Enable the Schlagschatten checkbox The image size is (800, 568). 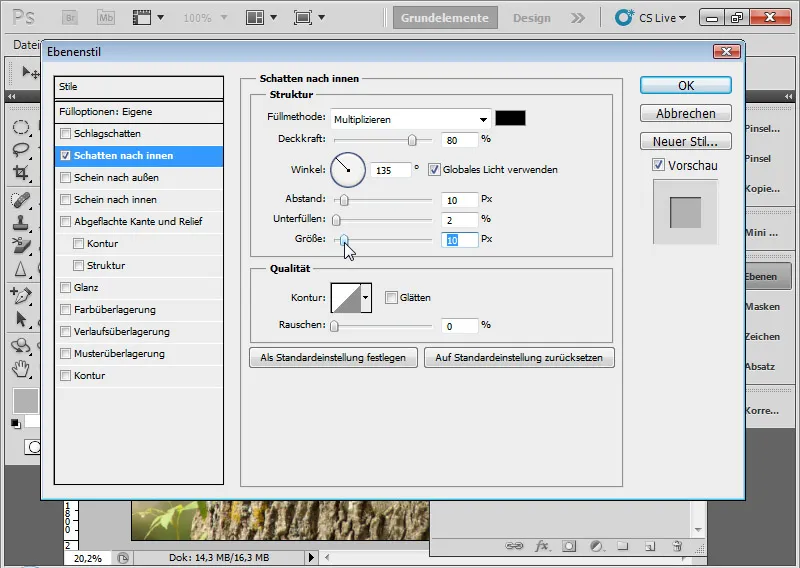coord(65,134)
